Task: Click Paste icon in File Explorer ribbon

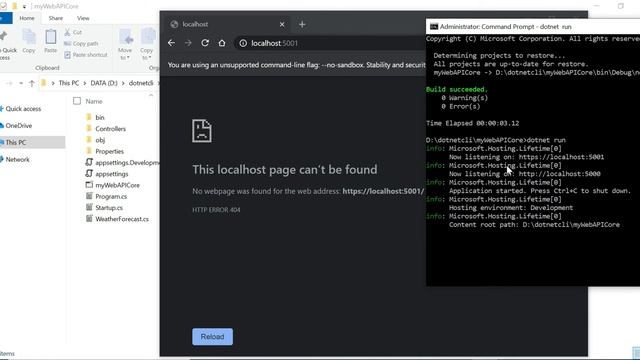Action: (x=51, y=41)
